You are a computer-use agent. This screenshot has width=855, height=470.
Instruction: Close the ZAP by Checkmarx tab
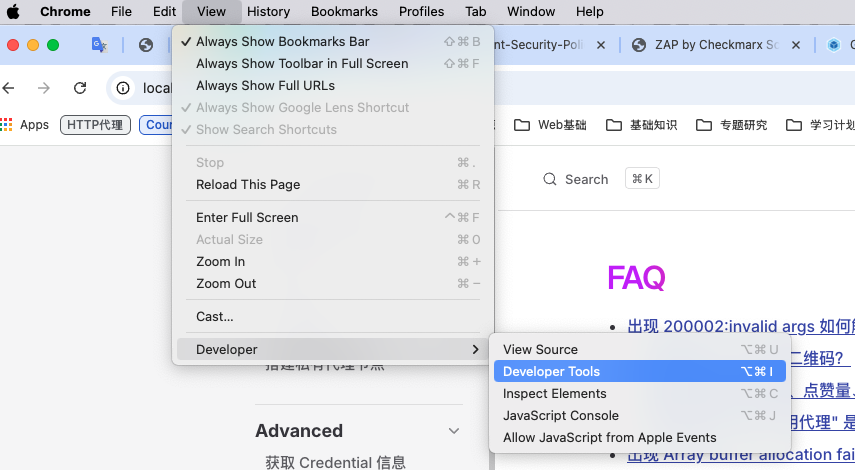[798, 45]
